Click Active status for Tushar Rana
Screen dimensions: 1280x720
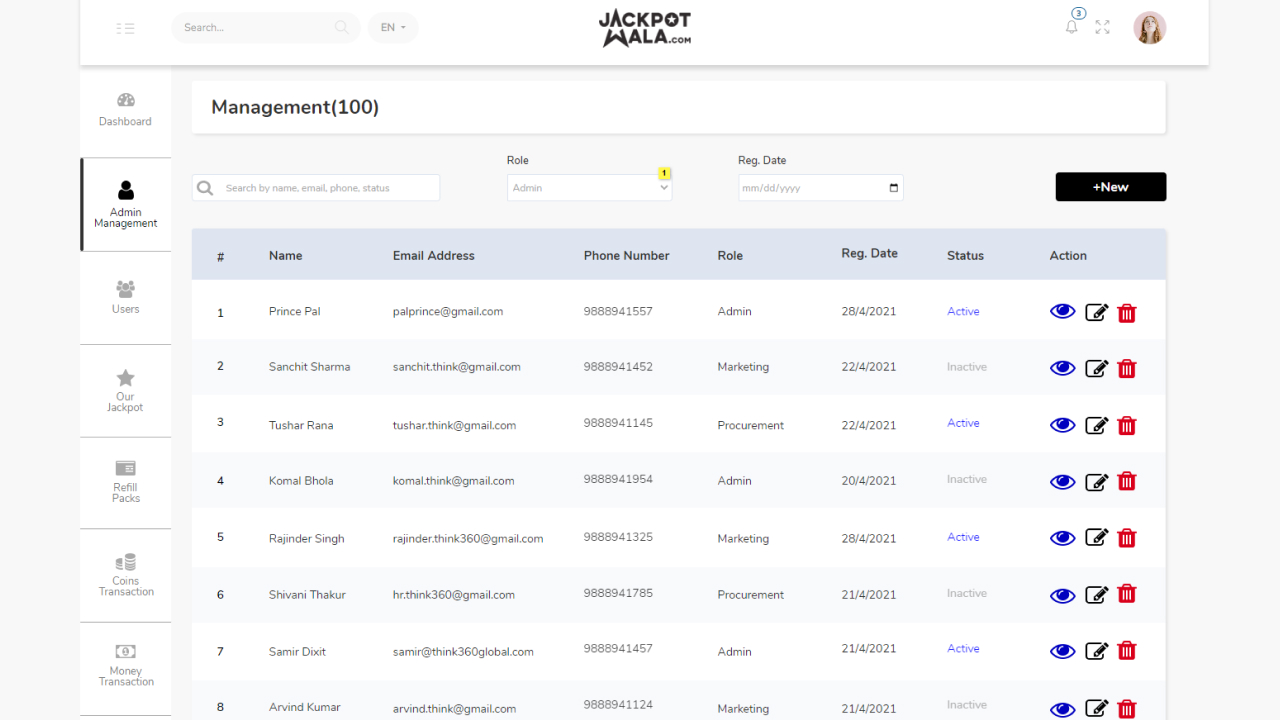[x=963, y=423]
